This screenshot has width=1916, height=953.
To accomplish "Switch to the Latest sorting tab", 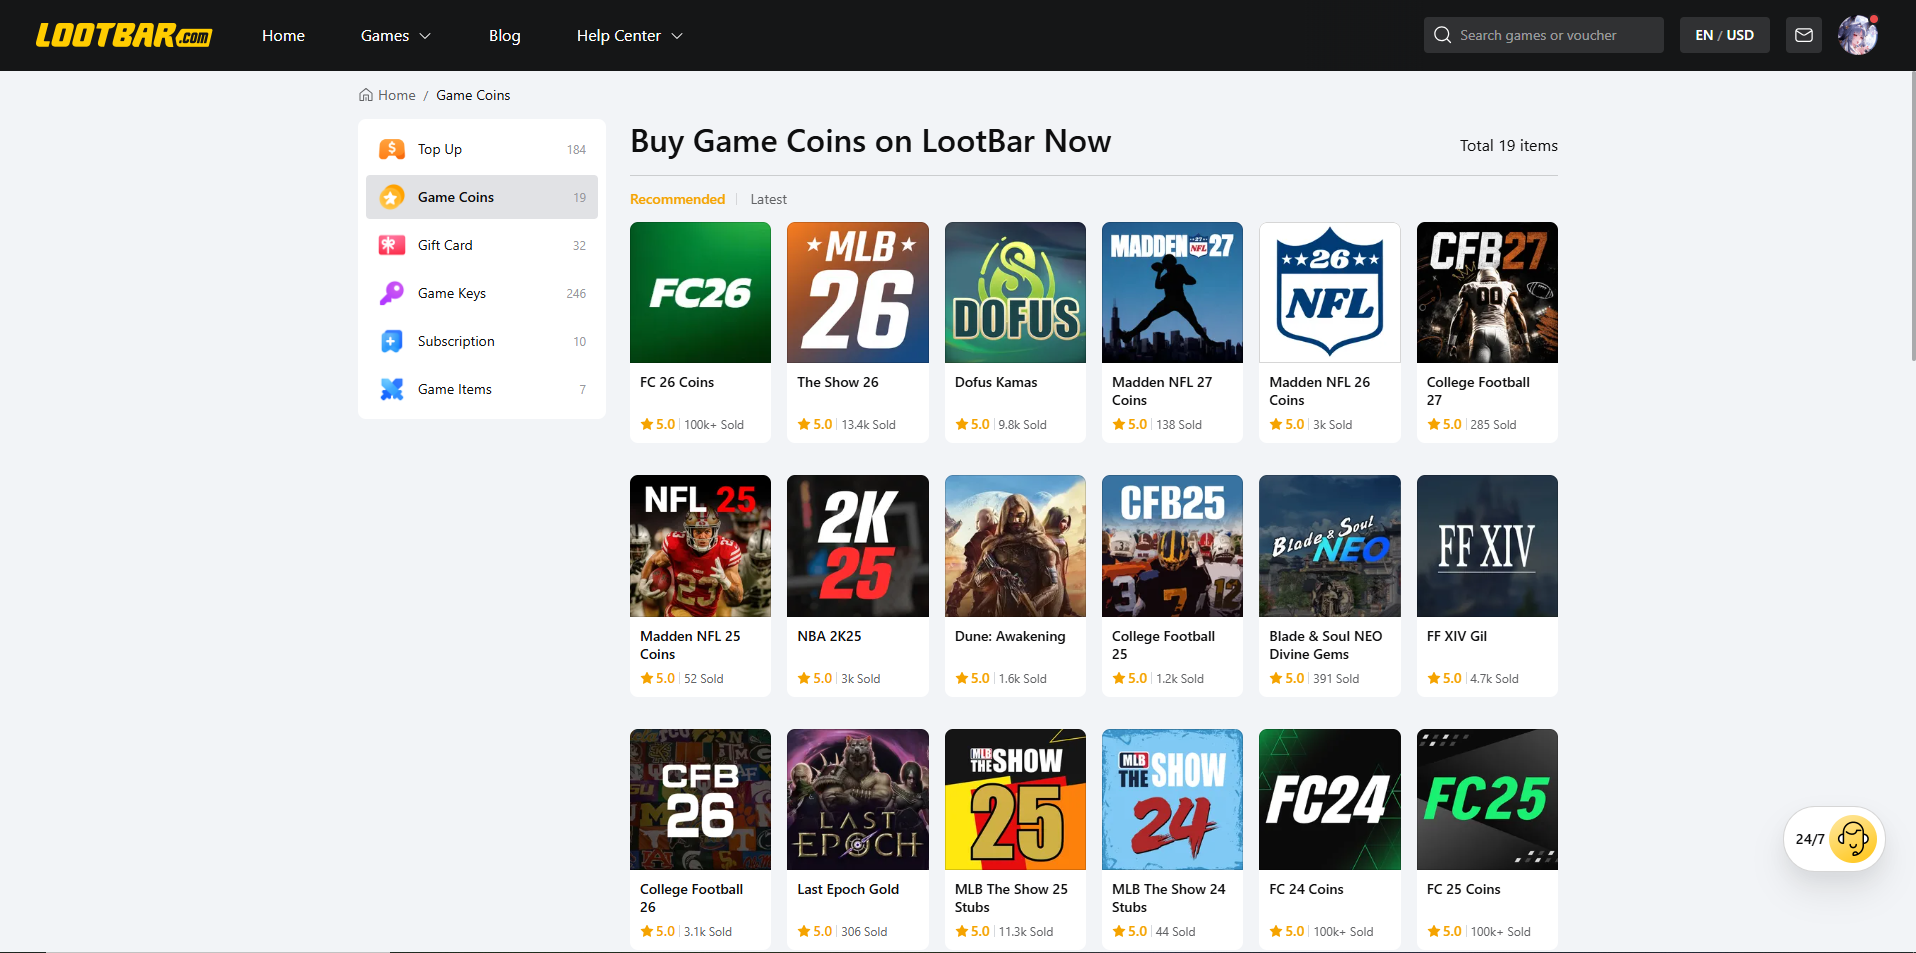I will coord(768,199).
